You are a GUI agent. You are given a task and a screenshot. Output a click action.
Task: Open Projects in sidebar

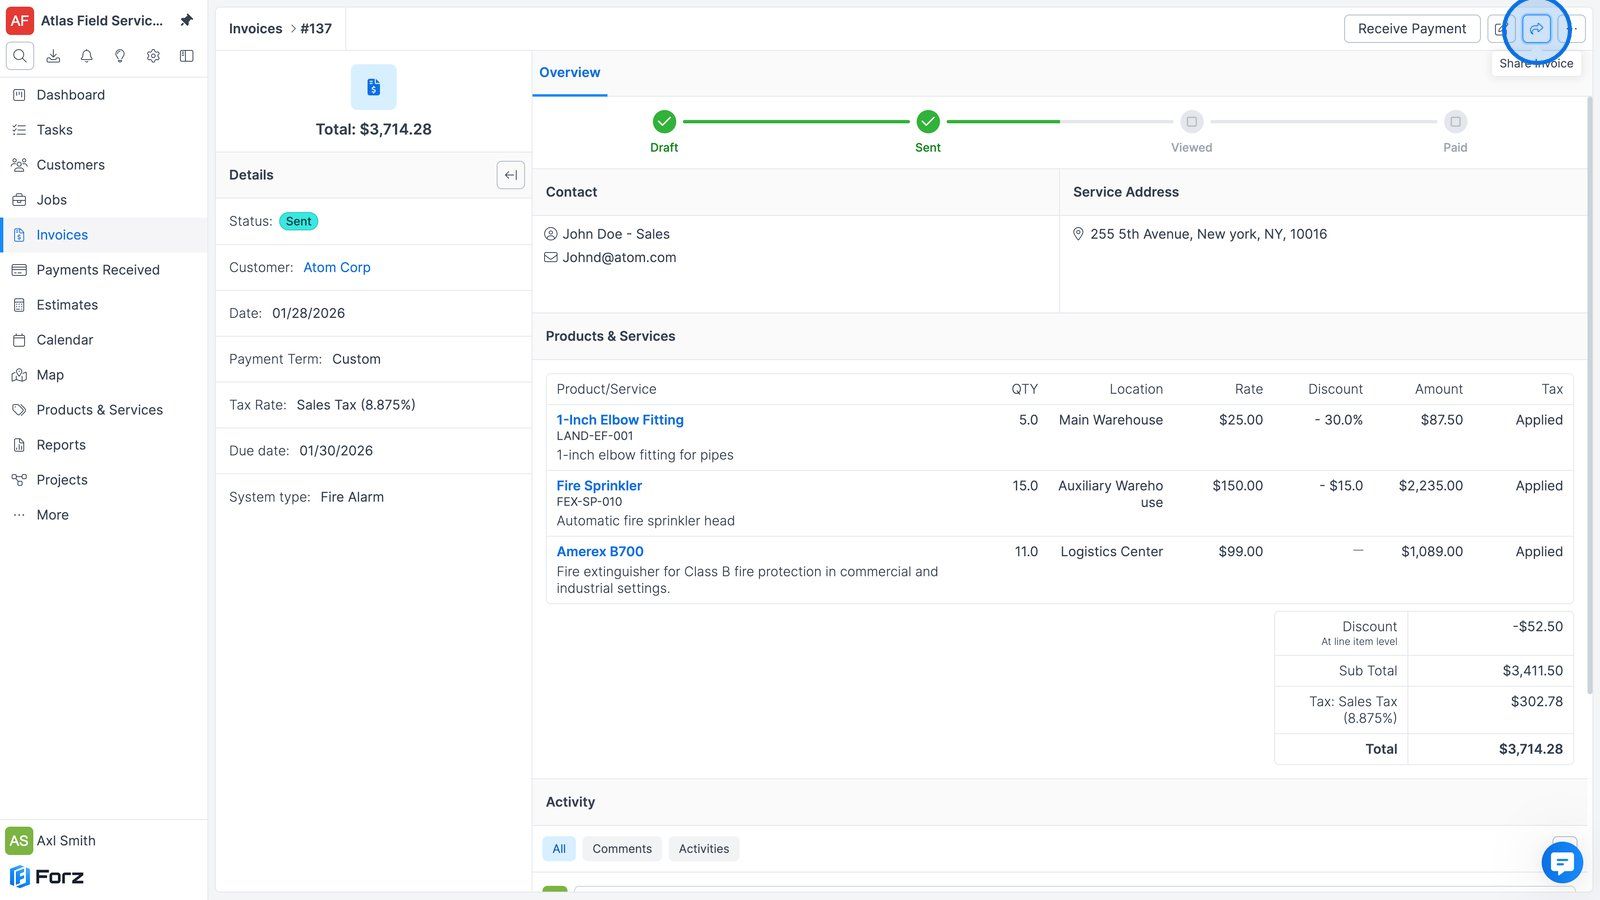tap(104, 480)
